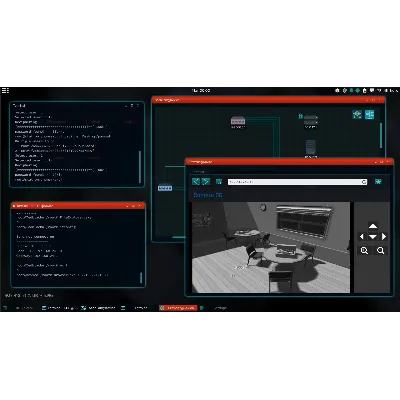The width and height of the screenshot is (400, 400).
Task: Click the camera pan down arrow
Action: pyautogui.click(x=373, y=237)
